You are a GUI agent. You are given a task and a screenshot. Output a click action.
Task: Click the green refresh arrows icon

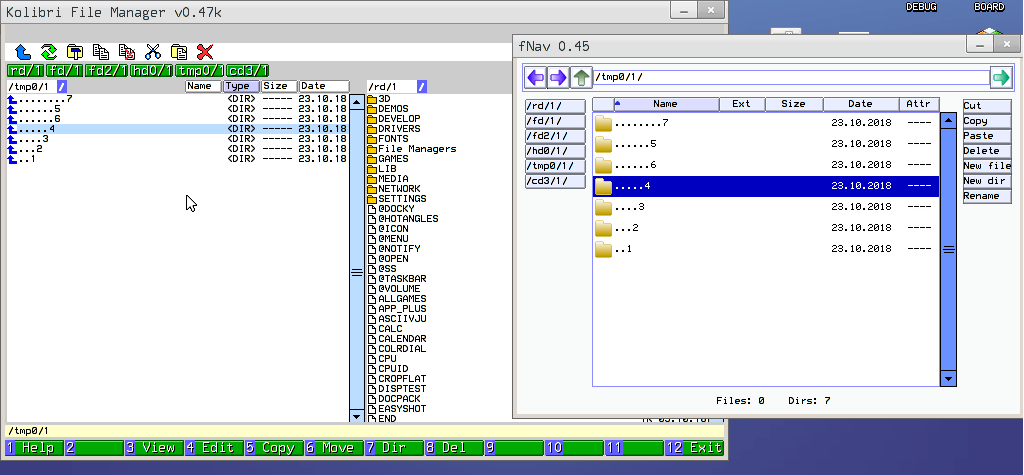[48, 52]
